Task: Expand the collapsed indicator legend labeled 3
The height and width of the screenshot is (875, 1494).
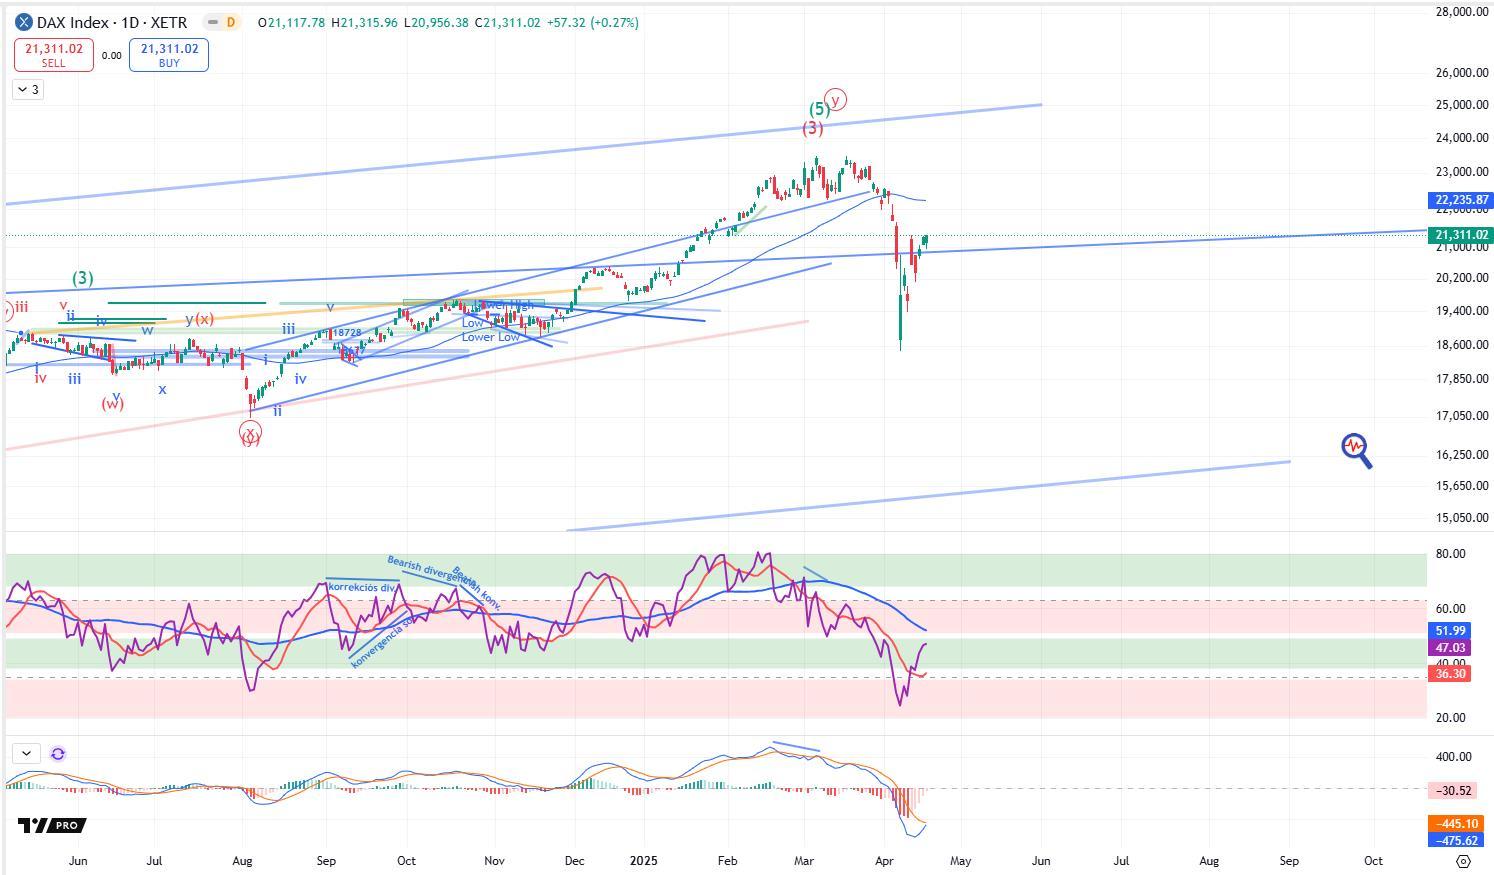Action: pyautogui.click(x=28, y=90)
